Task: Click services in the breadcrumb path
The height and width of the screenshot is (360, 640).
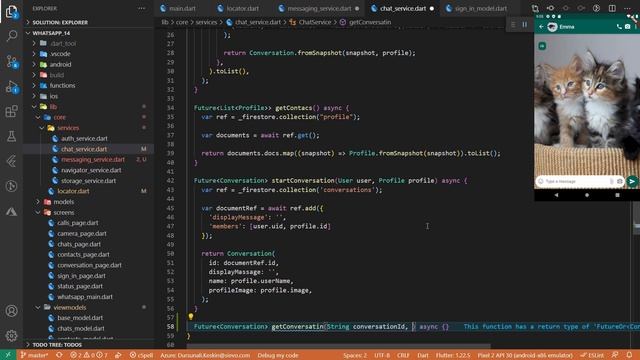Action: click(206, 22)
